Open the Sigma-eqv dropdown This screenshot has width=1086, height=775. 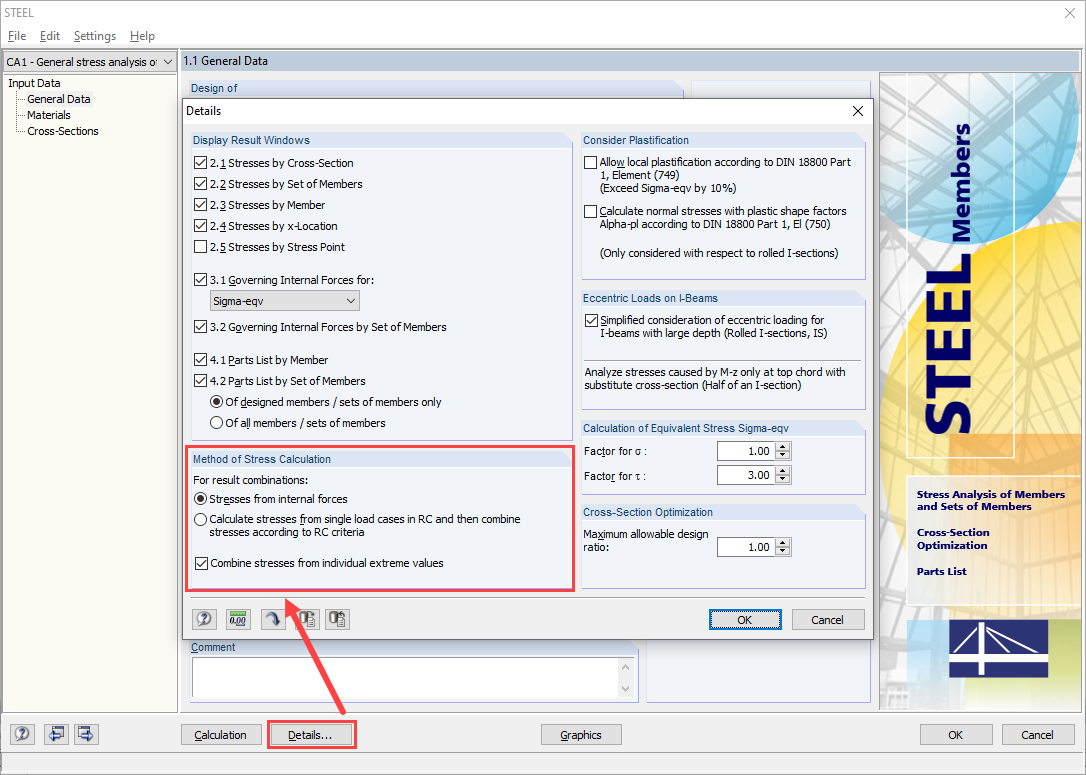point(285,301)
